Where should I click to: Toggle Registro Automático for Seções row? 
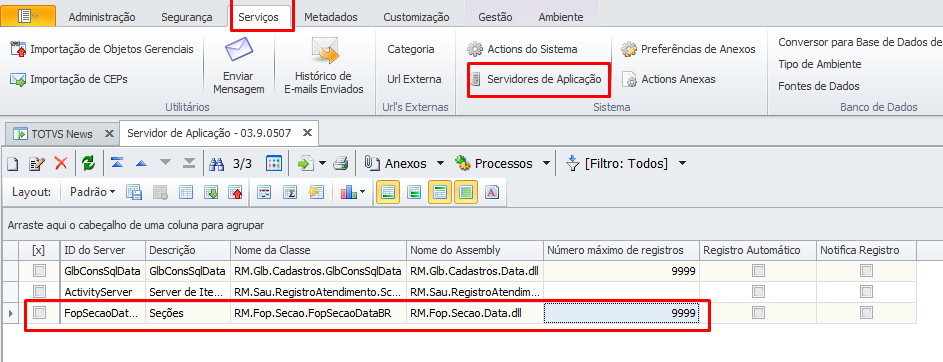[x=758, y=313]
